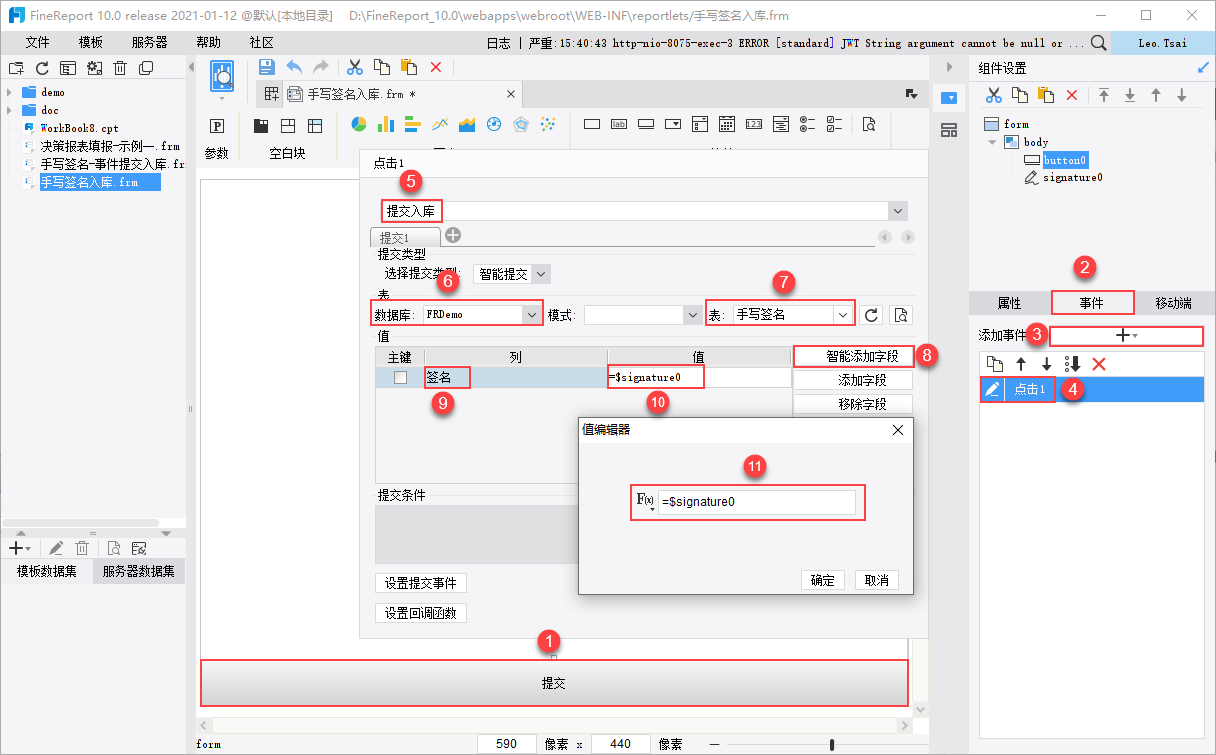Screen dimensions: 1216x755
Task: Open the 智能提交 submit type dropdown
Action: [540, 273]
